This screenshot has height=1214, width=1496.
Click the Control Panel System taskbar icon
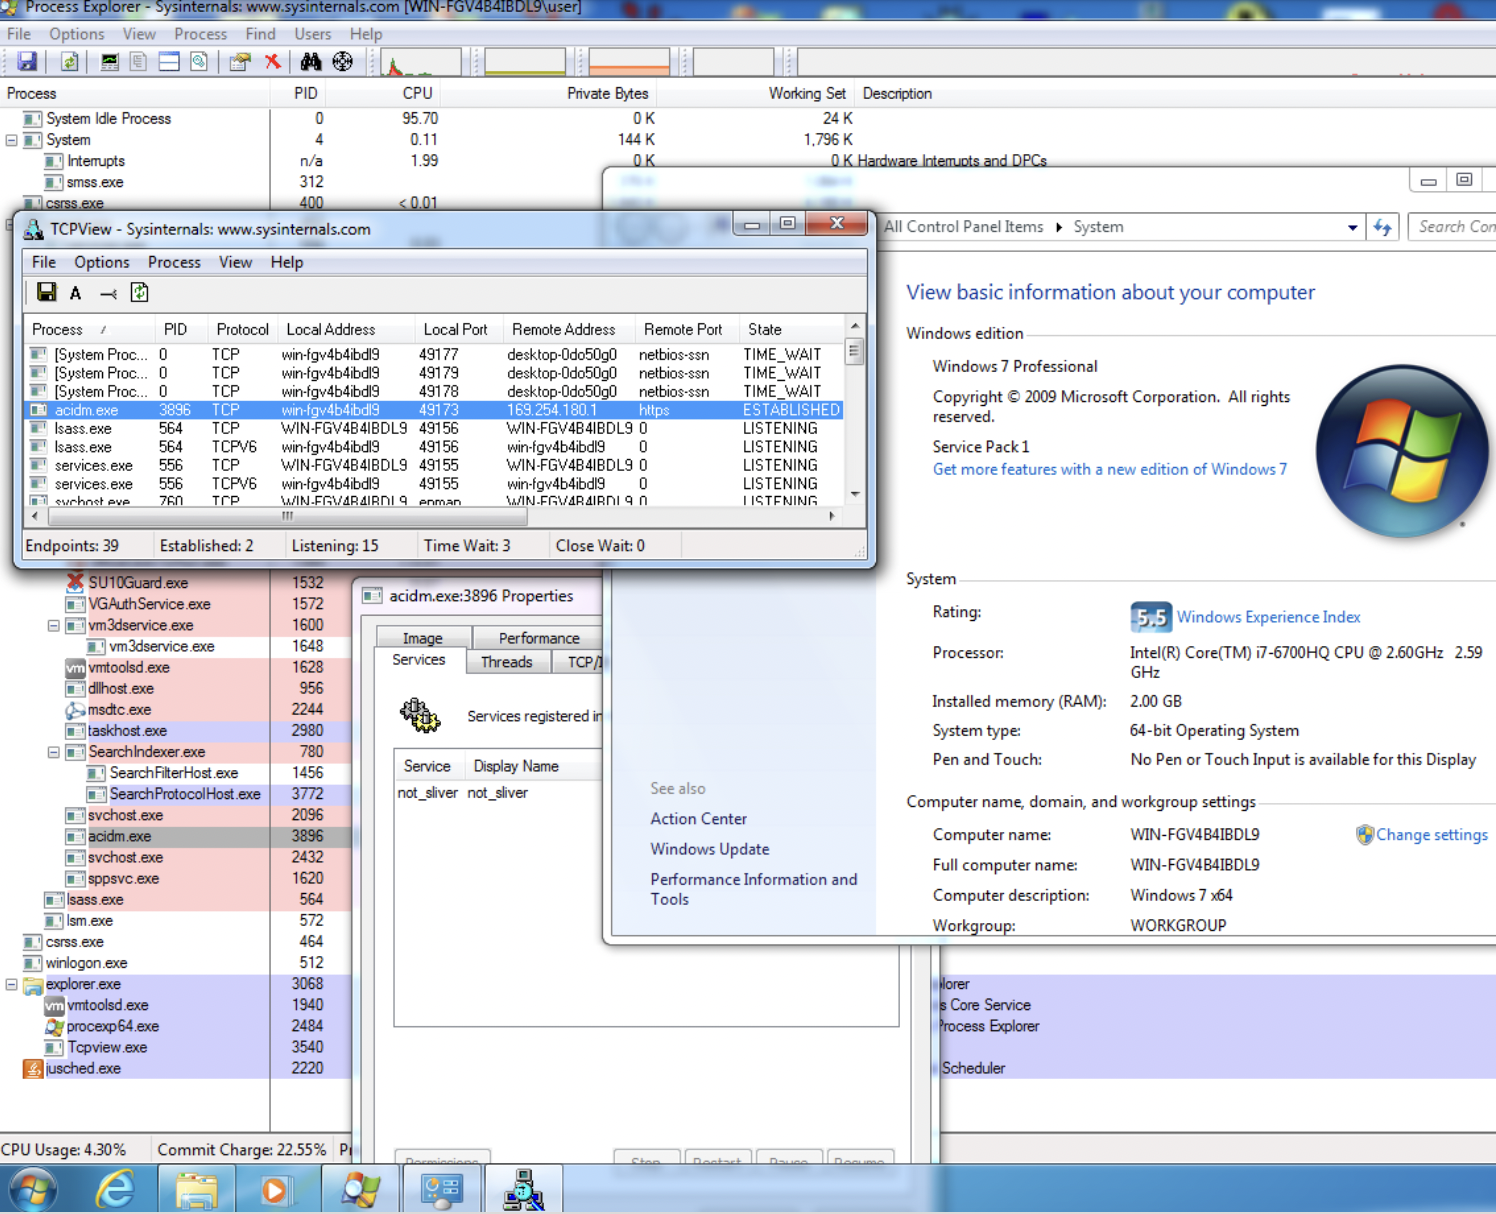(x=441, y=1189)
